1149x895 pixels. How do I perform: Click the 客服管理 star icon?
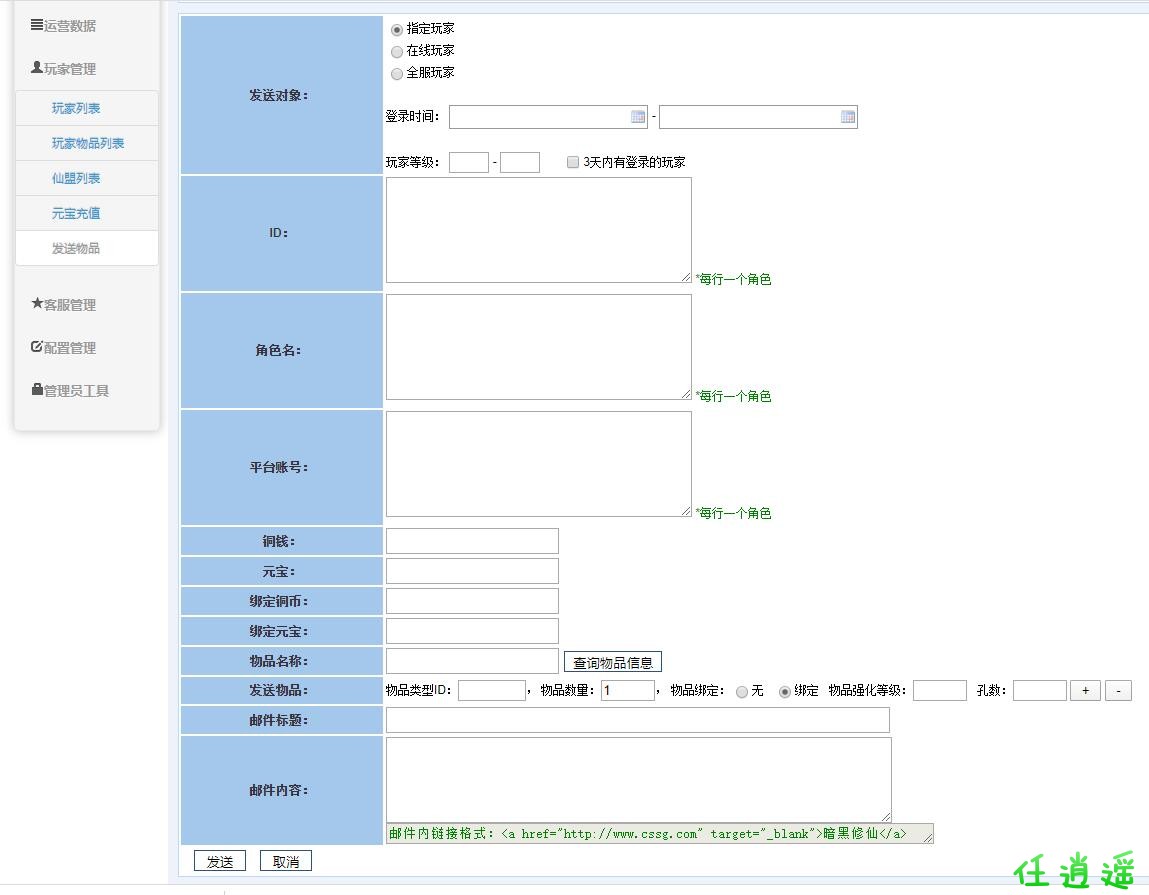(37, 303)
